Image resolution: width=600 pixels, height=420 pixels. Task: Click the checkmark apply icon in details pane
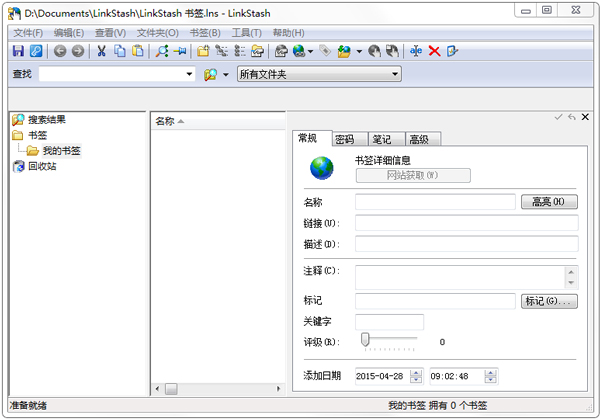click(x=558, y=117)
